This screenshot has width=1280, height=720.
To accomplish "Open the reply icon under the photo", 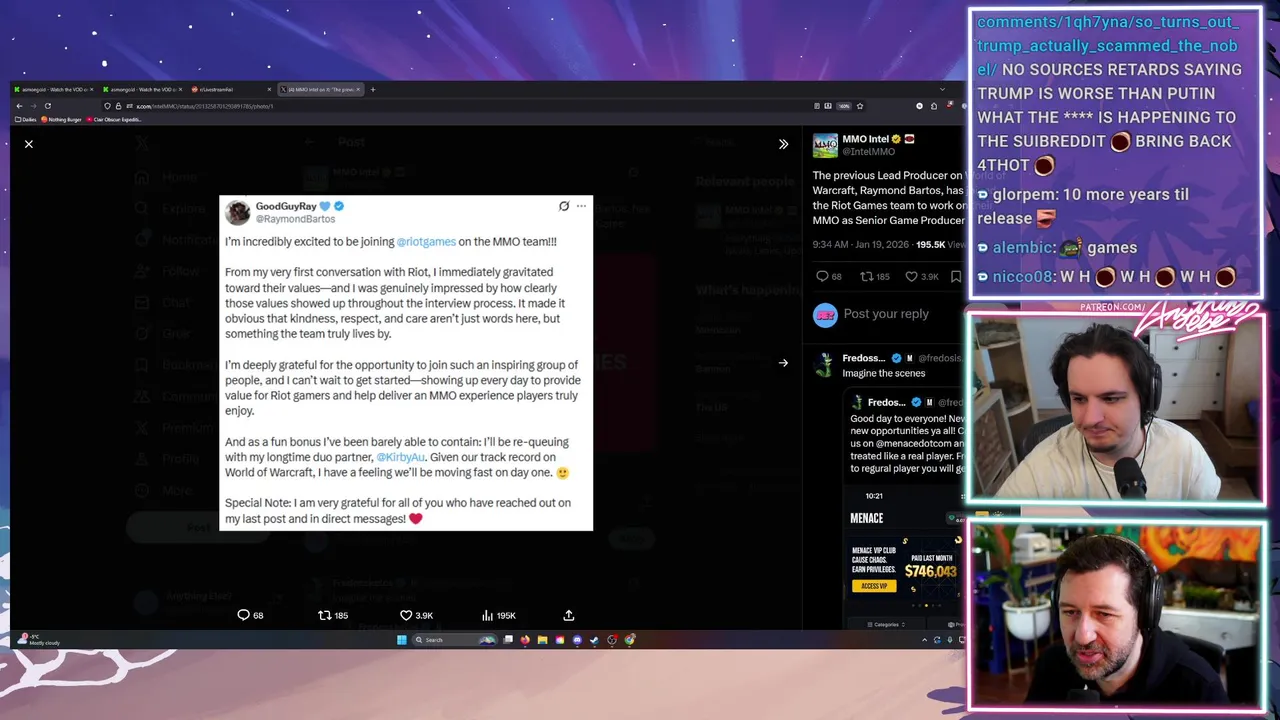I will coord(243,615).
